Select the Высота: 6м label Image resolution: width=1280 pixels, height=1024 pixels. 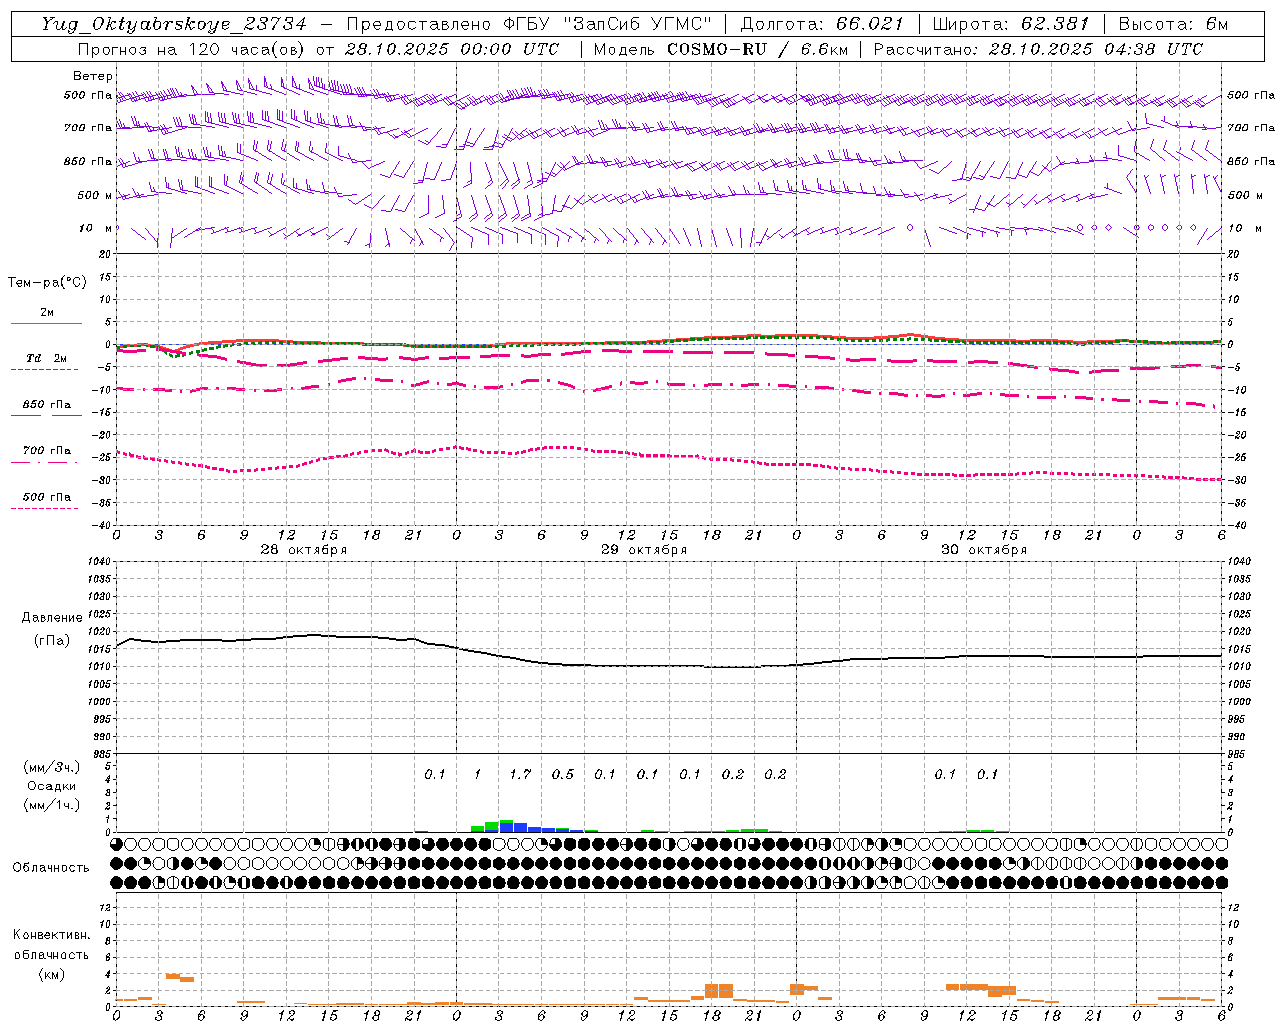pyautogui.click(x=1173, y=24)
